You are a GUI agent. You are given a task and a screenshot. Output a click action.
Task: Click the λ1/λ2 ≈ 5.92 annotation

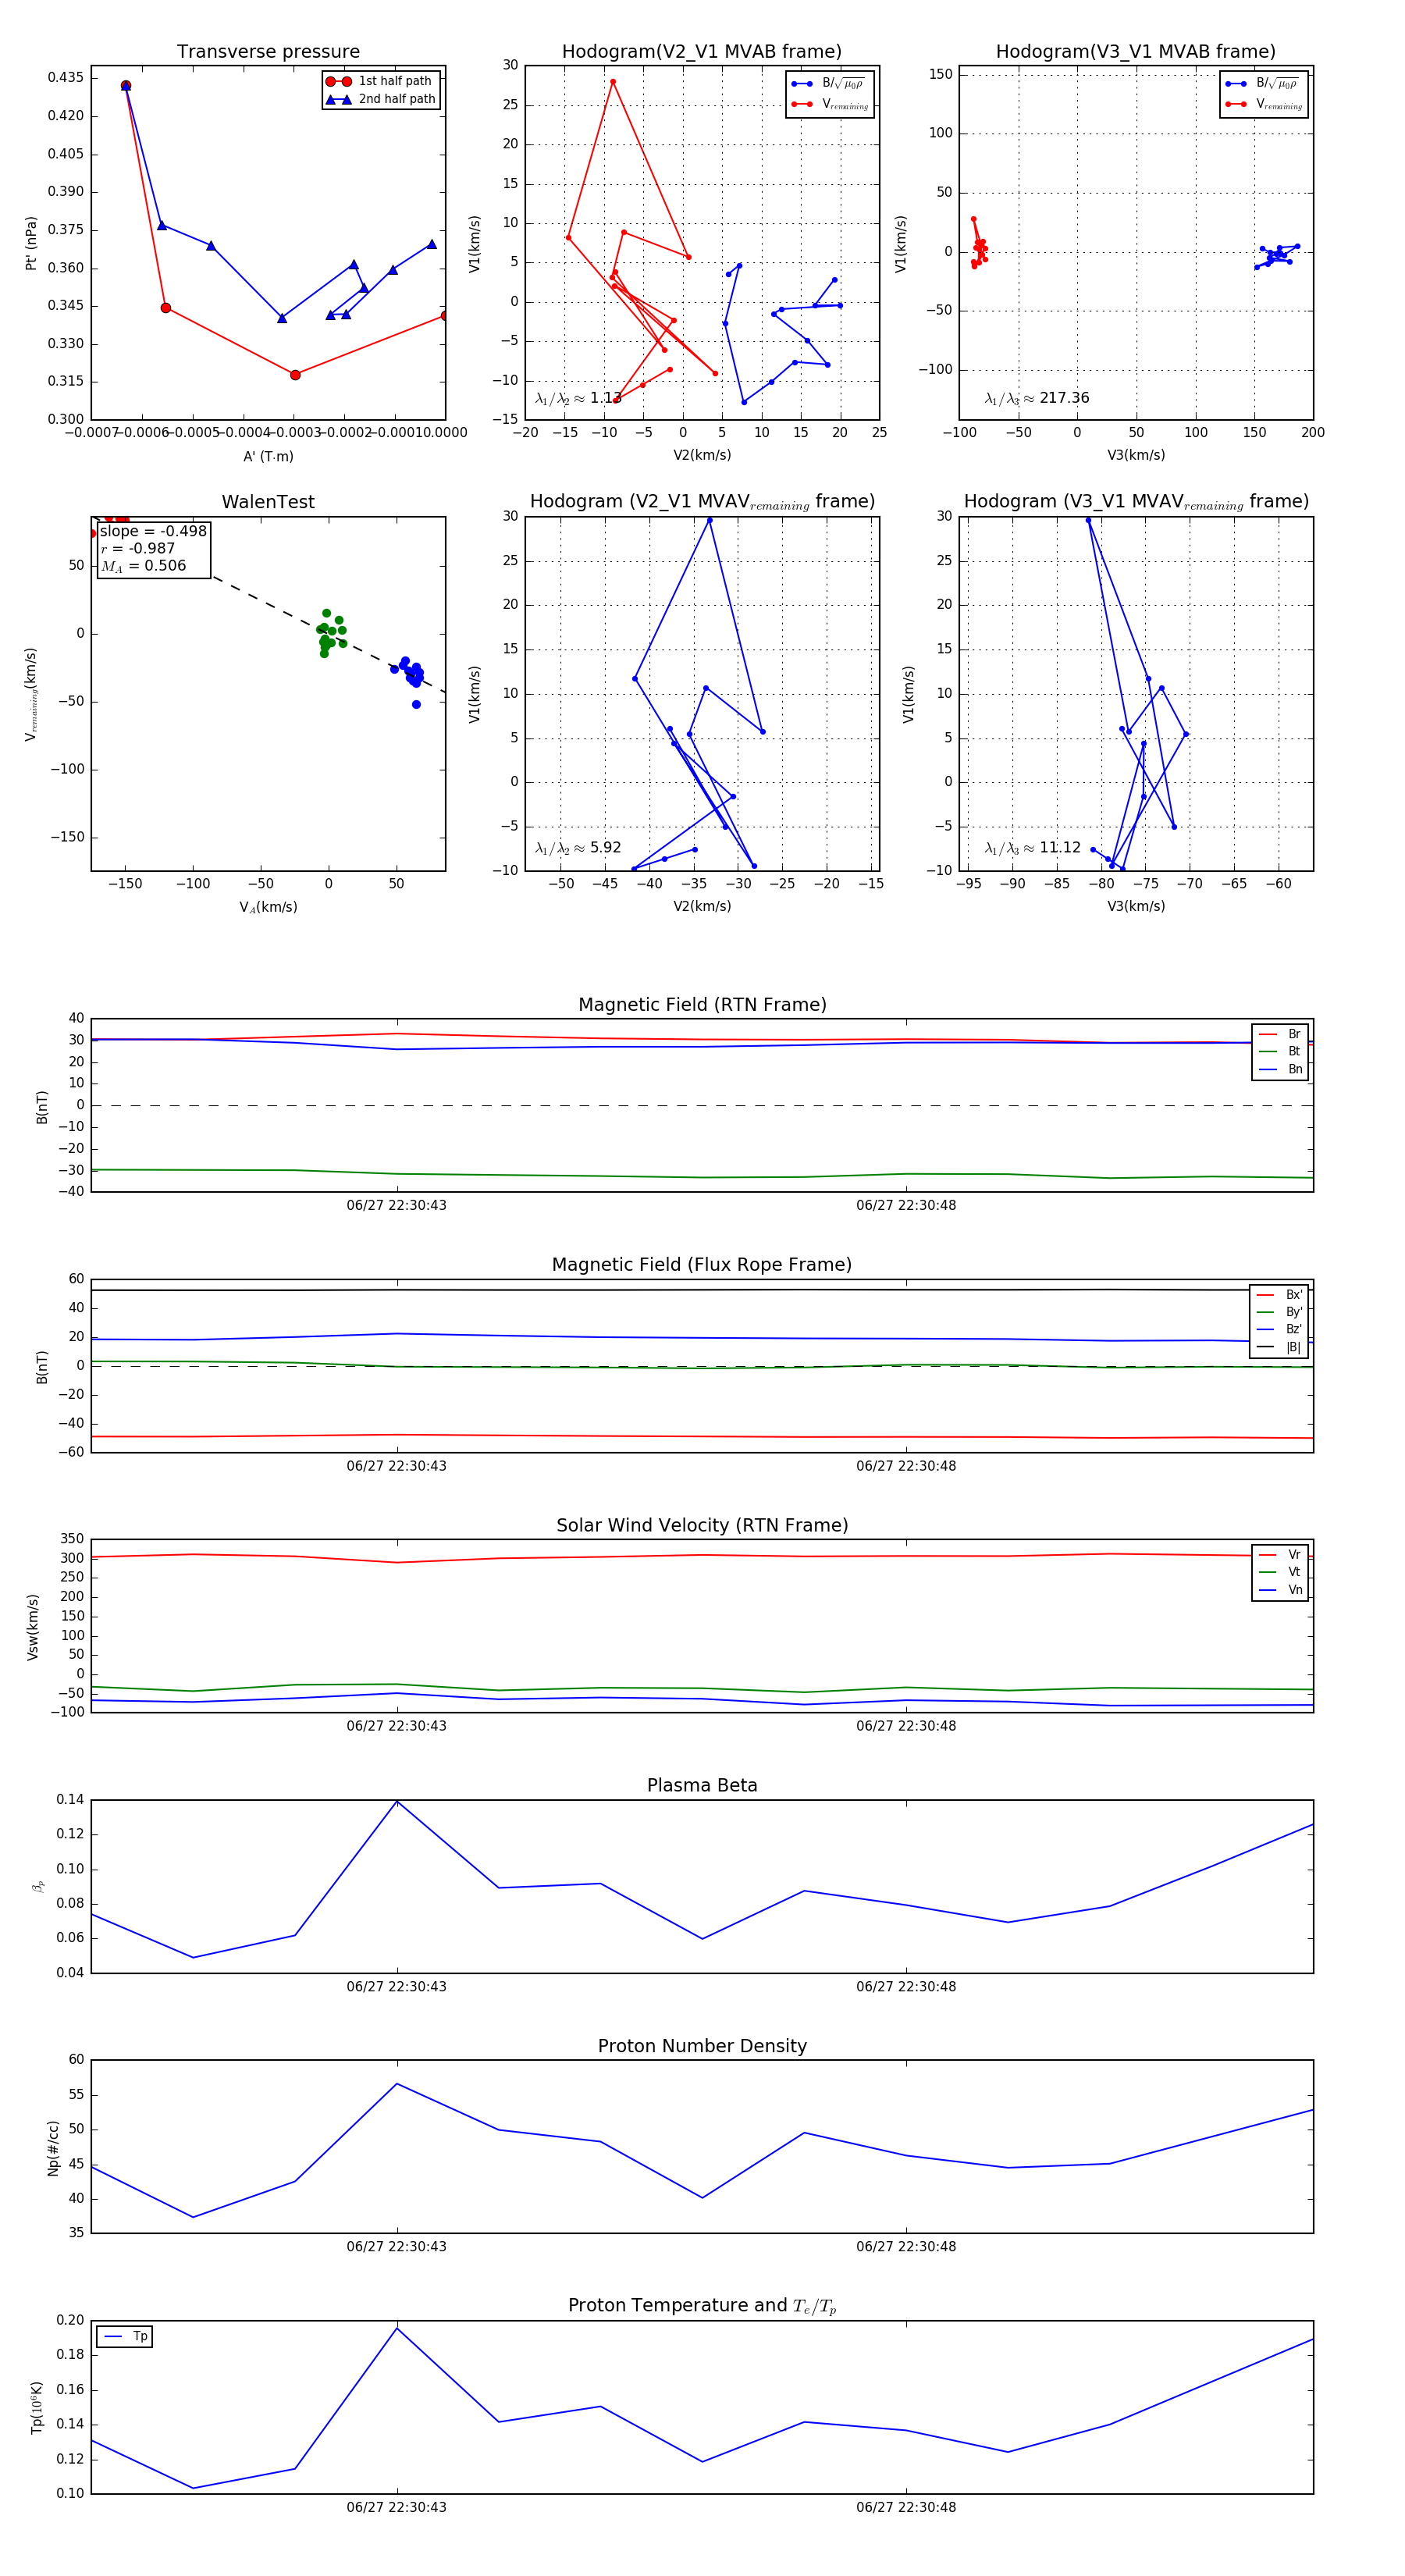point(578,848)
